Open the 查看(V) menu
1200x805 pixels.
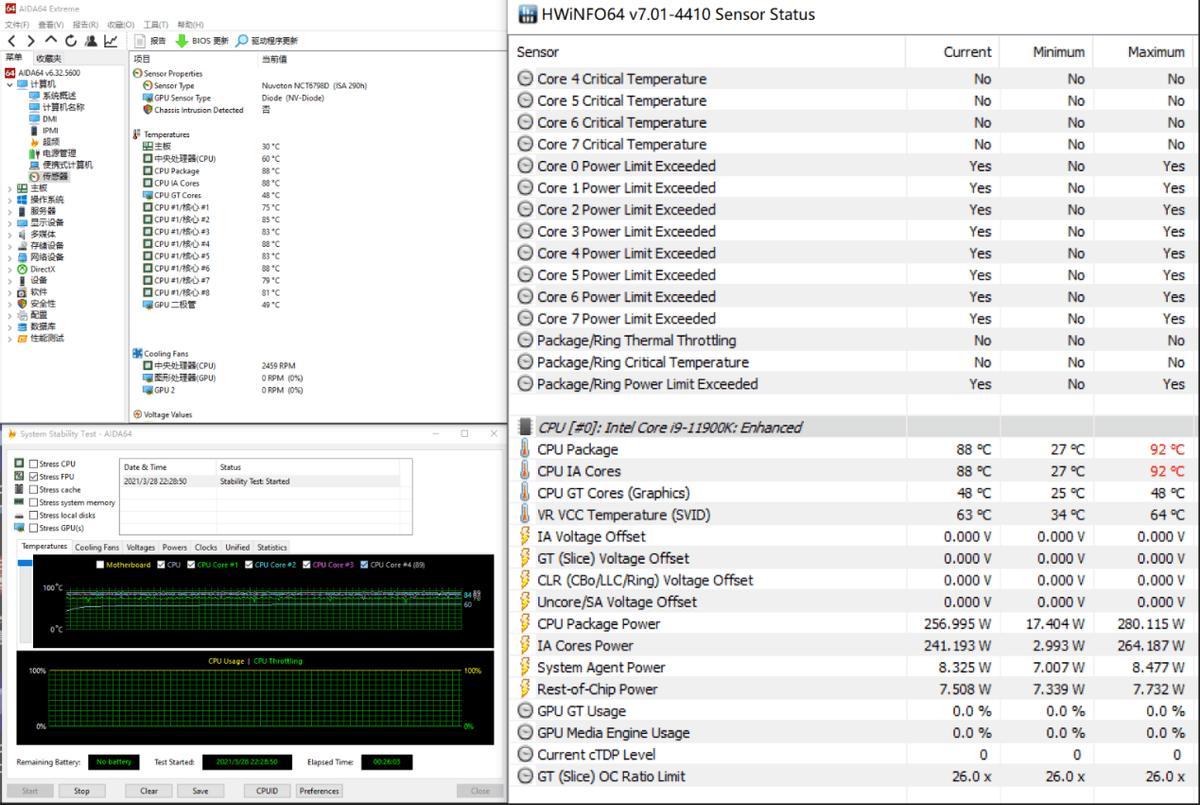51,24
